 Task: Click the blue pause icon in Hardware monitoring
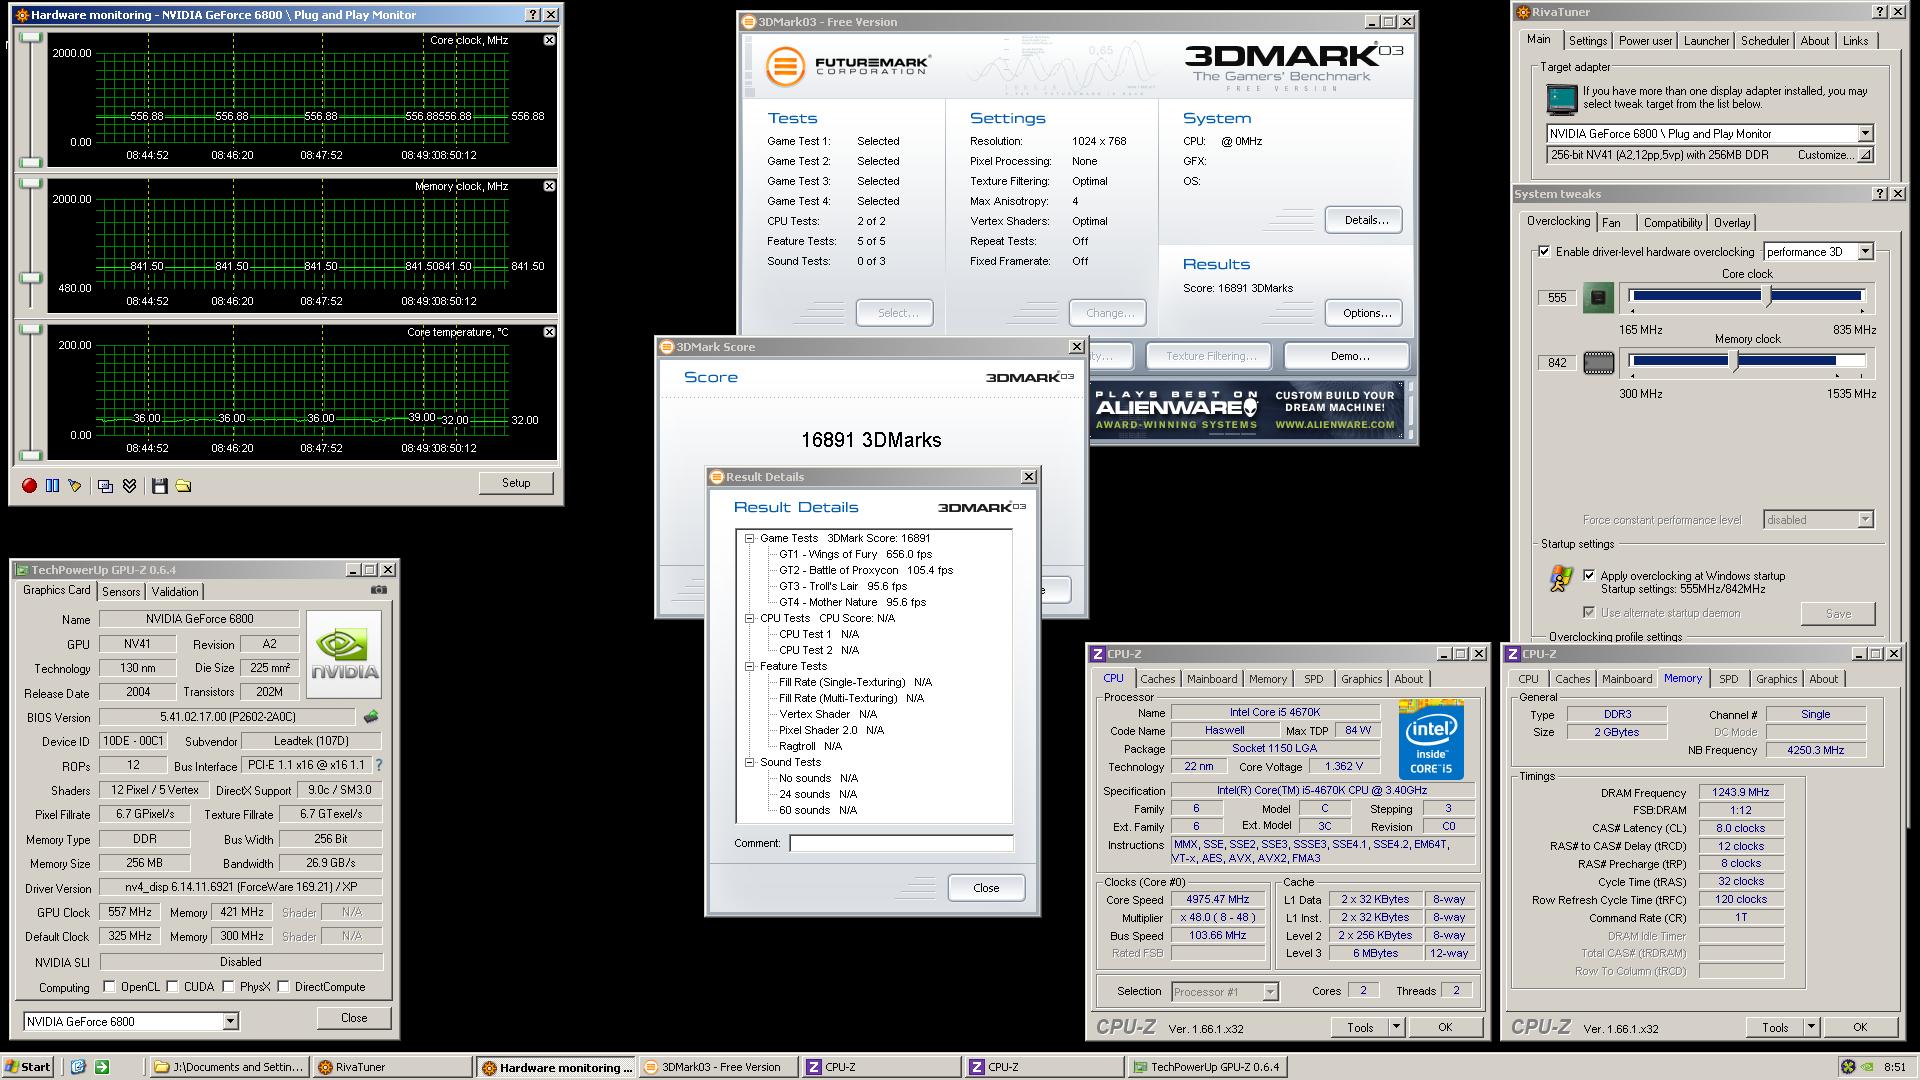point(52,486)
